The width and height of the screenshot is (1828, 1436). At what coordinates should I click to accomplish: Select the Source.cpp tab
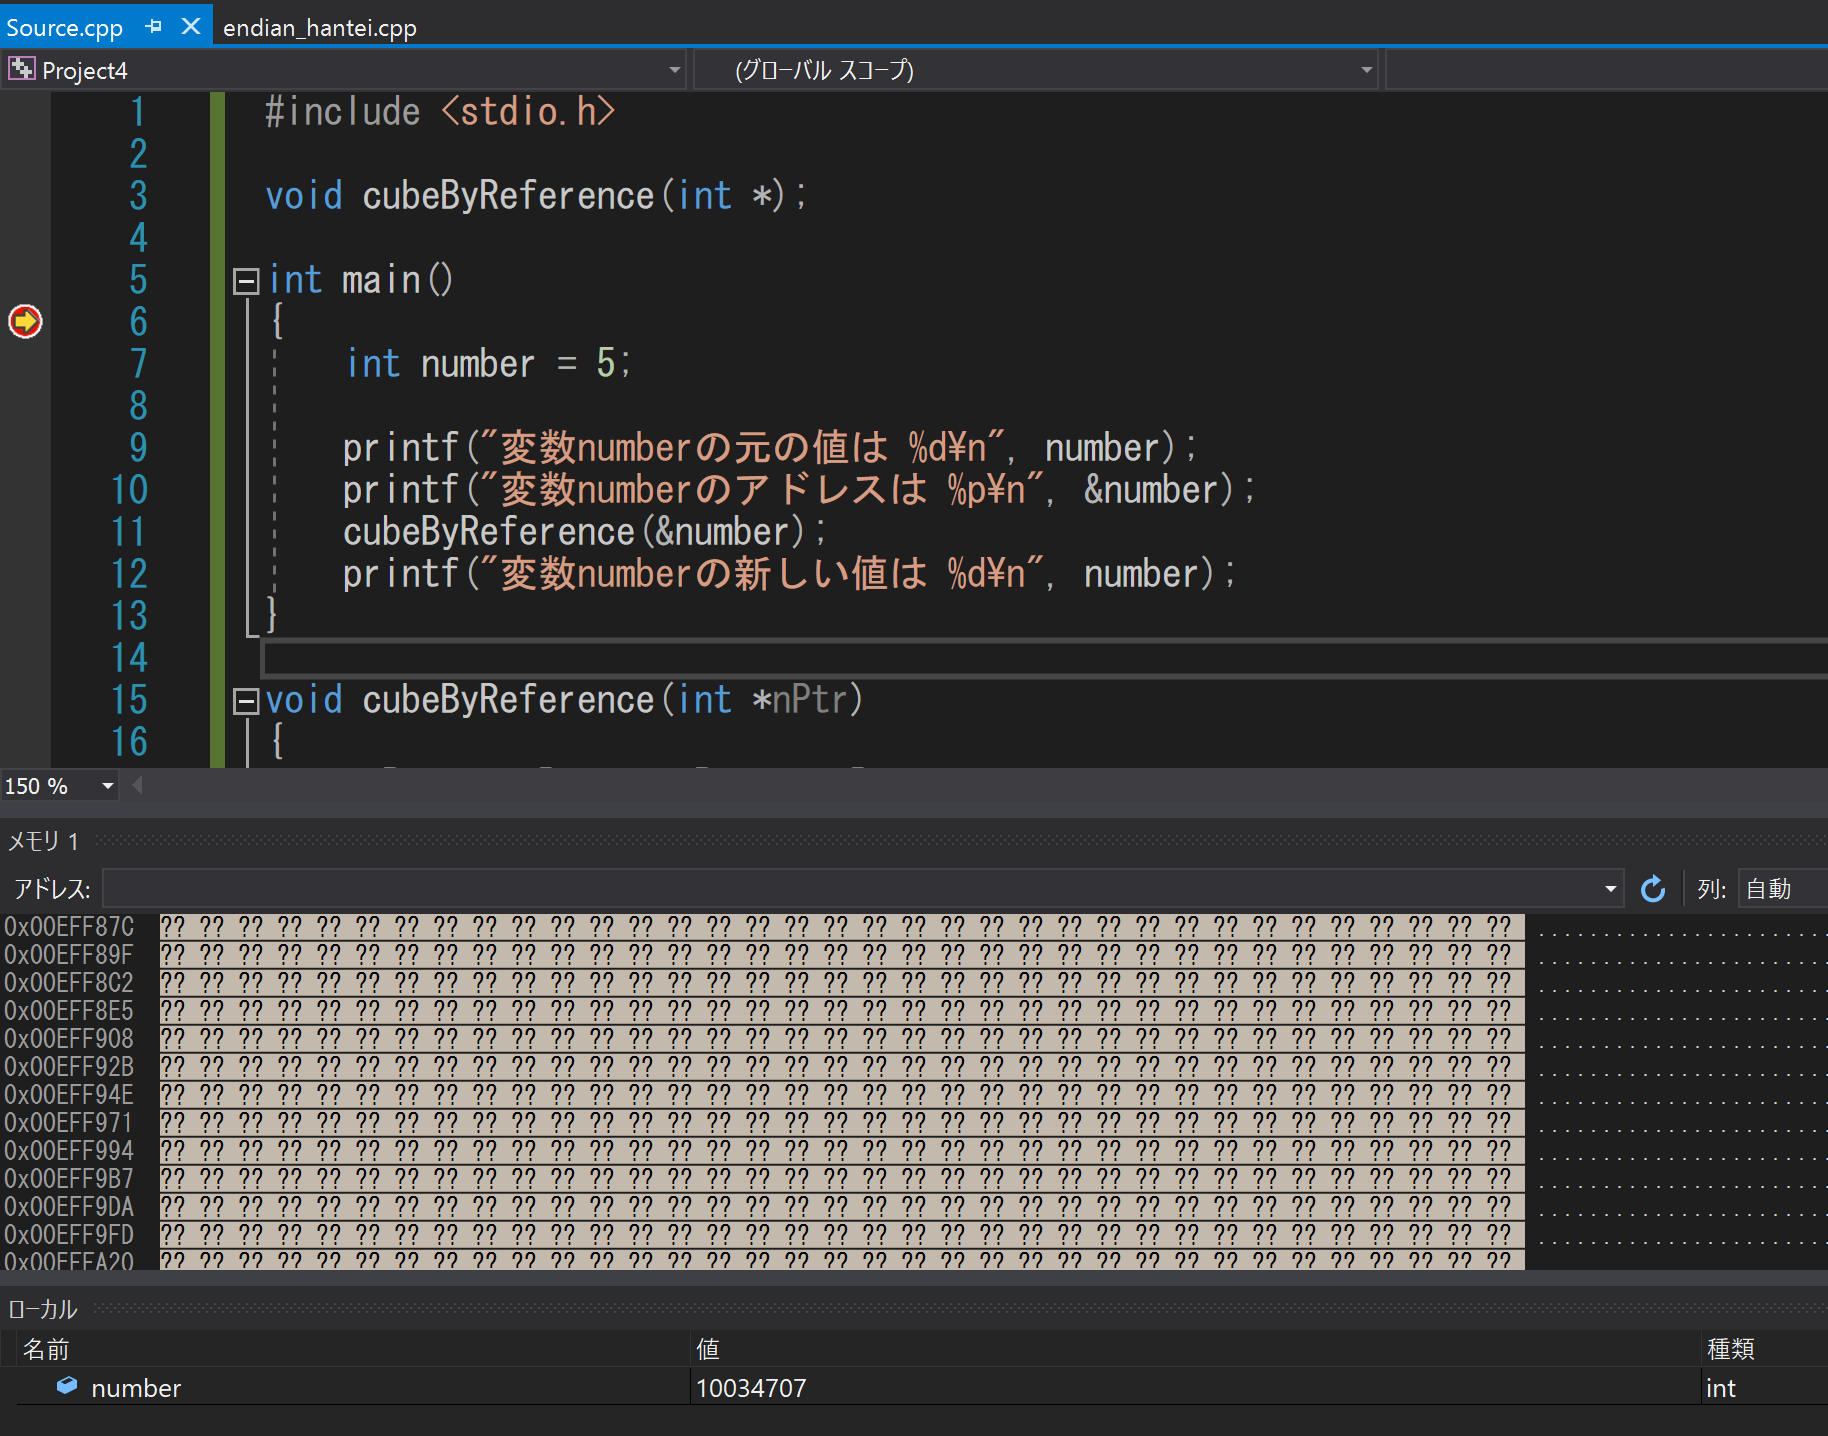(x=65, y=28)
